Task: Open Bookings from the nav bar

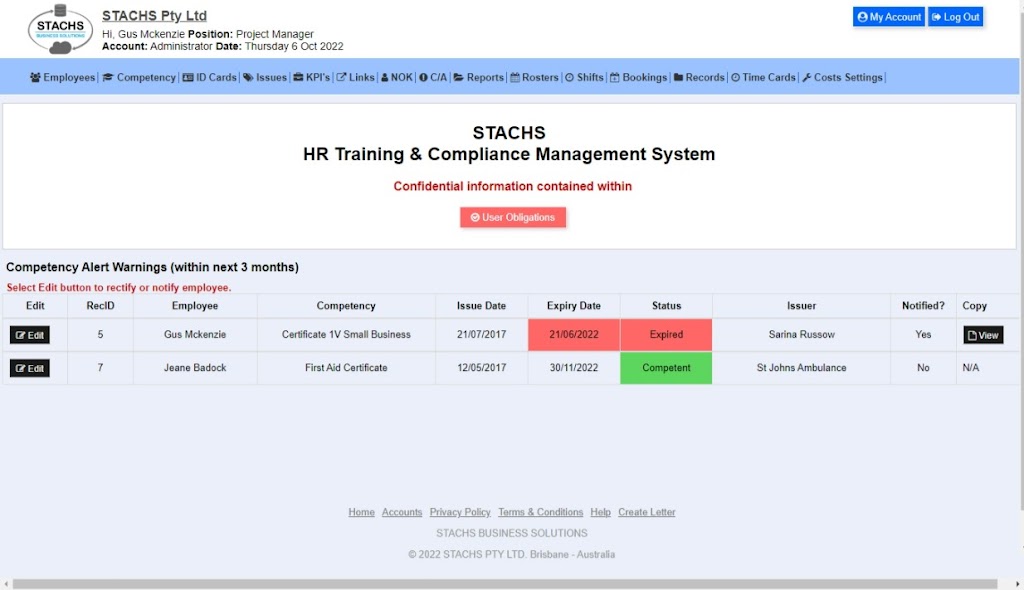Action: [638, 77]
